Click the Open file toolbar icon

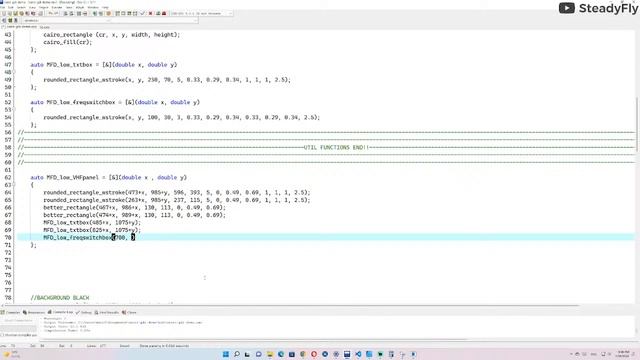coord(9,13)
